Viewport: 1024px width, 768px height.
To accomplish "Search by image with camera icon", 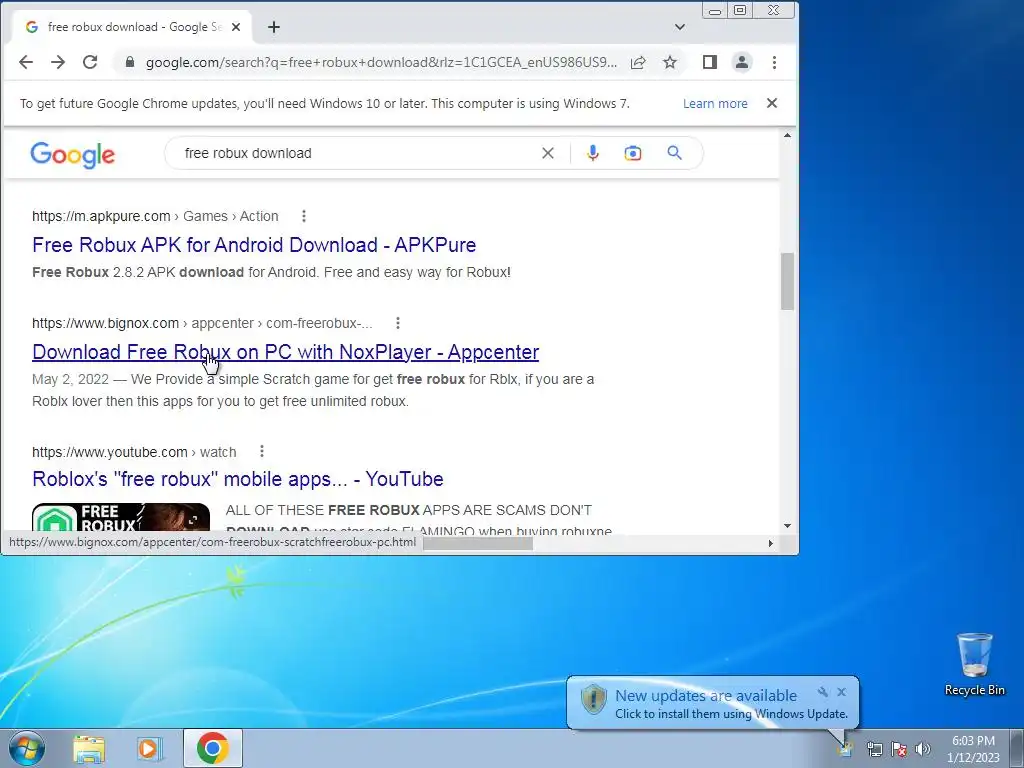I will (632, 153).
